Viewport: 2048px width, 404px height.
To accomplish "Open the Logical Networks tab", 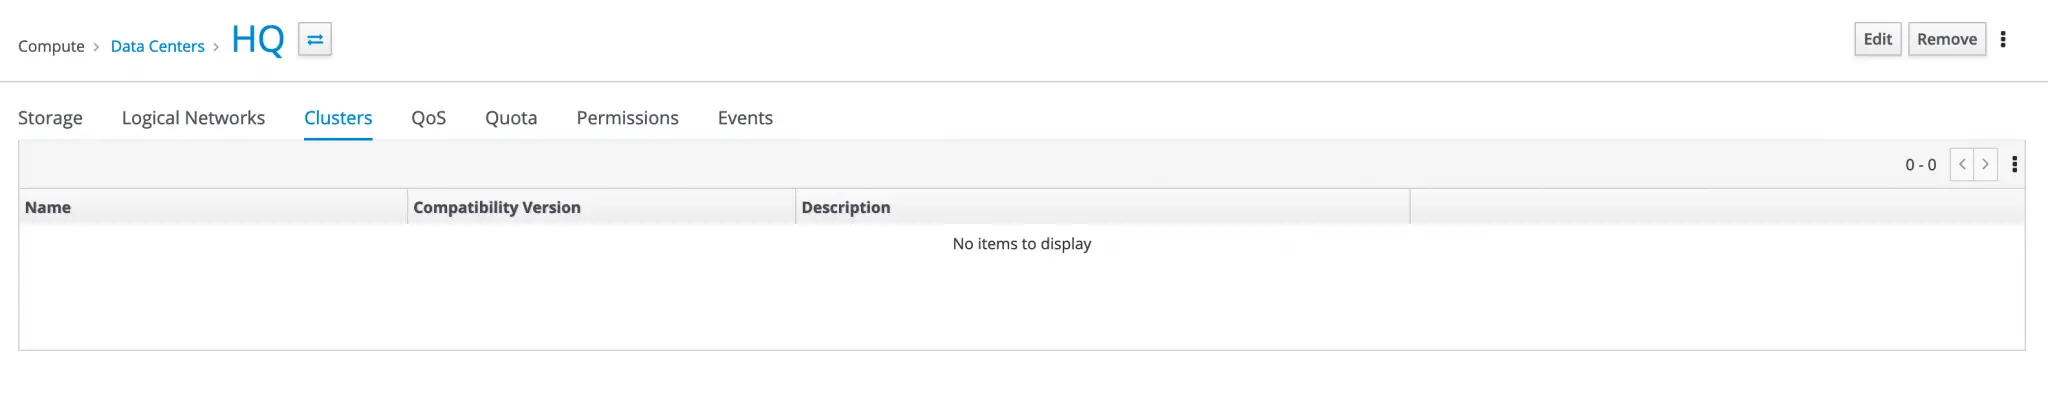I will pyautogui.click(x=193, y=118).
